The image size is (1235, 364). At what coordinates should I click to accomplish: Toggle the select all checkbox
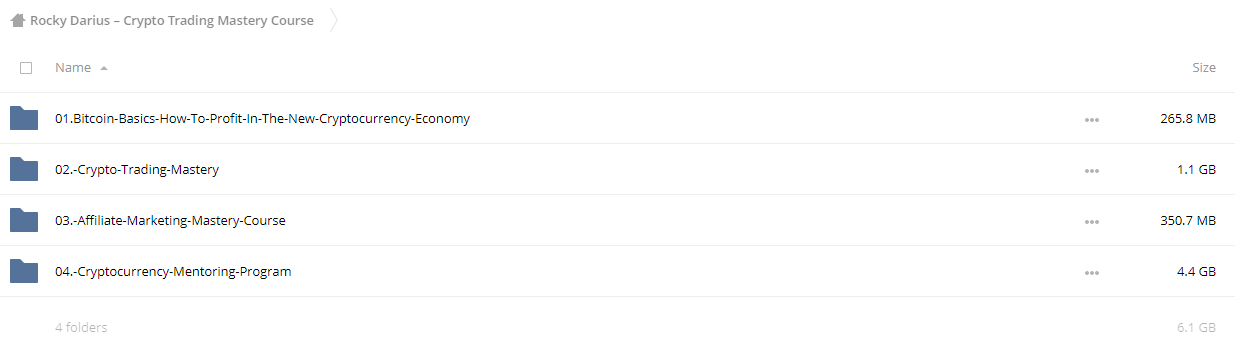[26, 68]
